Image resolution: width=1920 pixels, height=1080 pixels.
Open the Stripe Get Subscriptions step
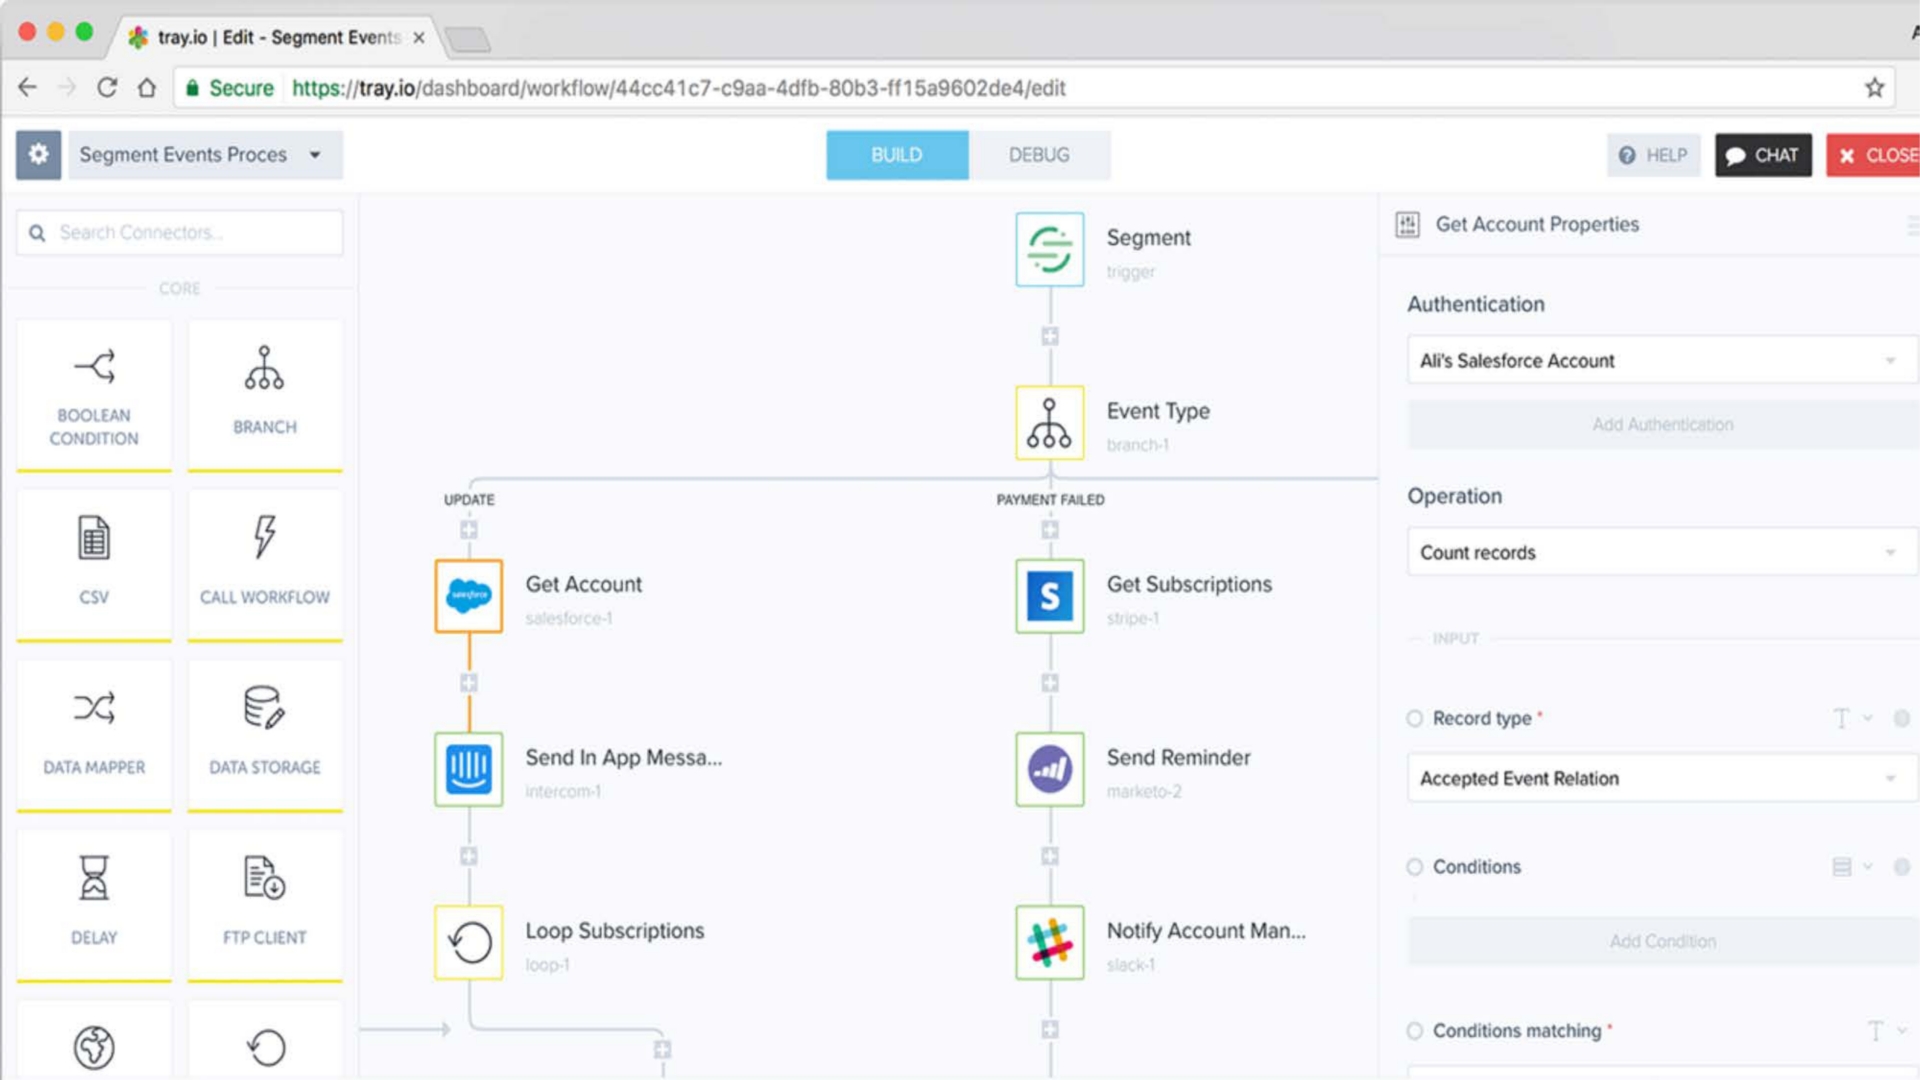(1049, 596)
